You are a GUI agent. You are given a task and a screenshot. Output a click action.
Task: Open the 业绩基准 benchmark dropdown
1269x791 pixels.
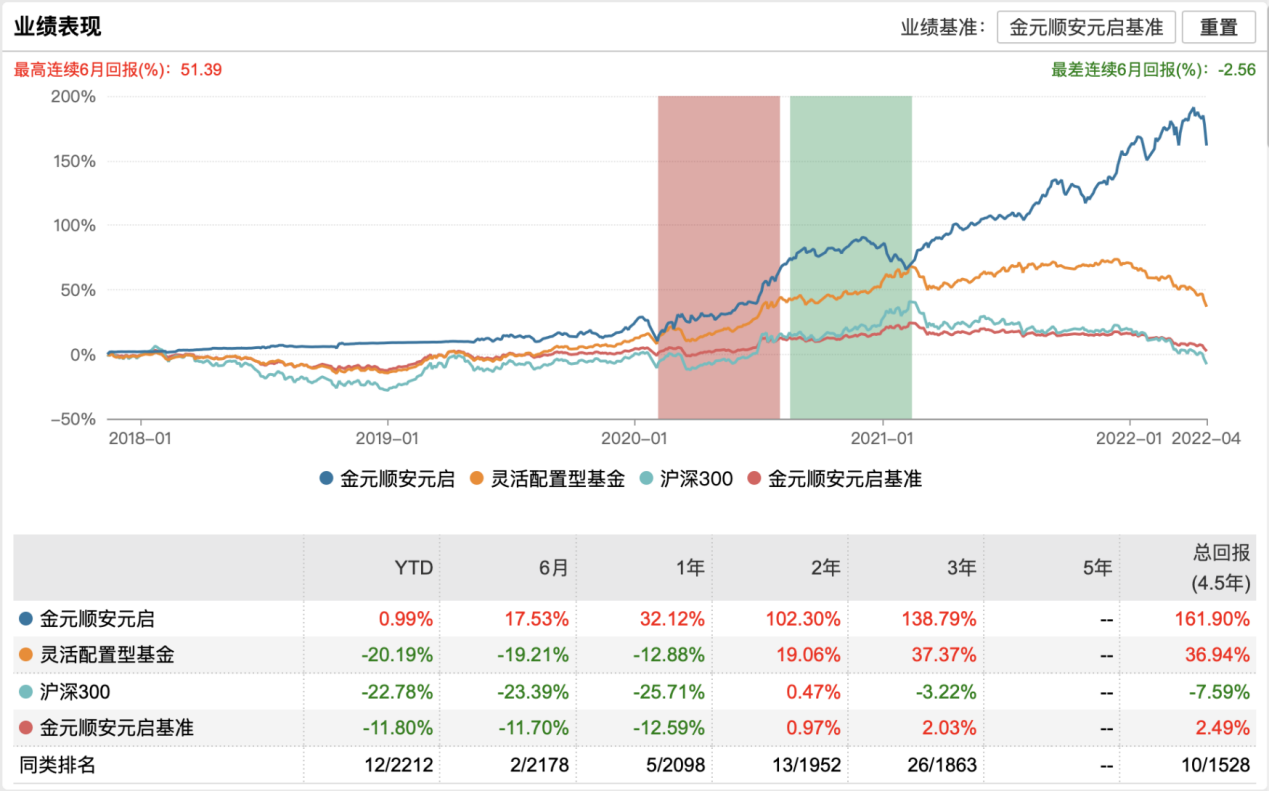tap(1086, 27)
